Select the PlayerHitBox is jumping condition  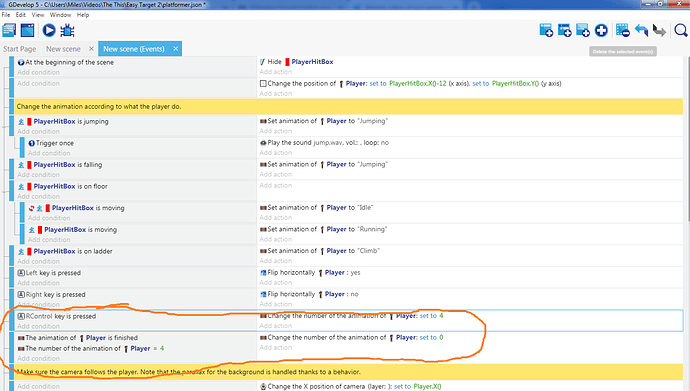tap(71, 121)
